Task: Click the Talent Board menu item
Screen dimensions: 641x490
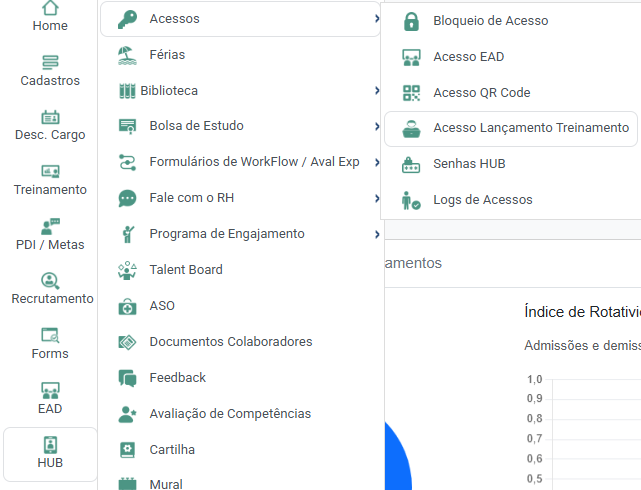Action: (x=185, y=270)
